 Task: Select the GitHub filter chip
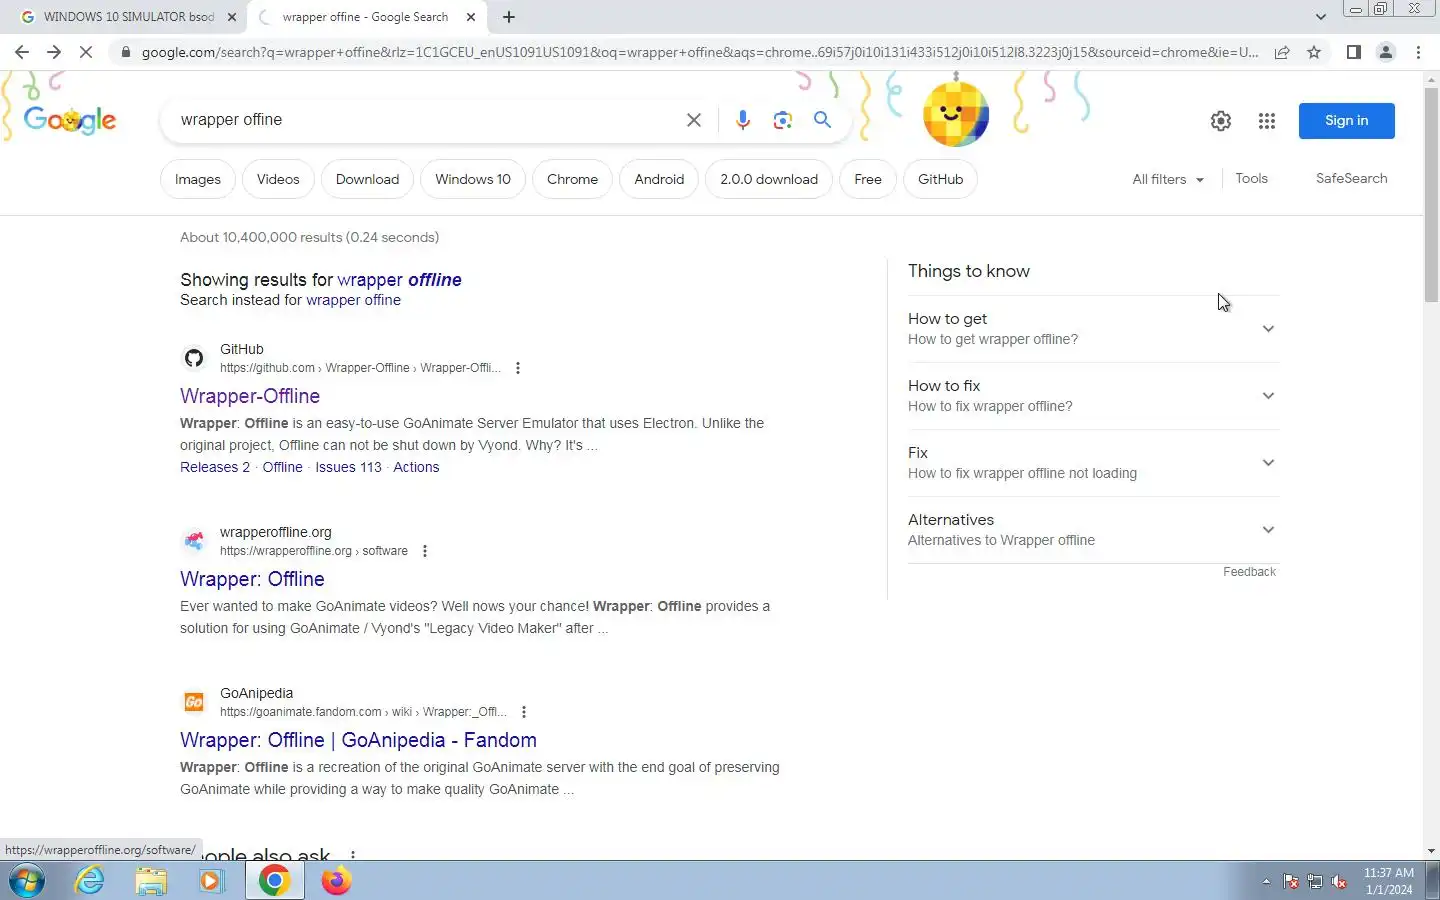click(x=941, y=179)
